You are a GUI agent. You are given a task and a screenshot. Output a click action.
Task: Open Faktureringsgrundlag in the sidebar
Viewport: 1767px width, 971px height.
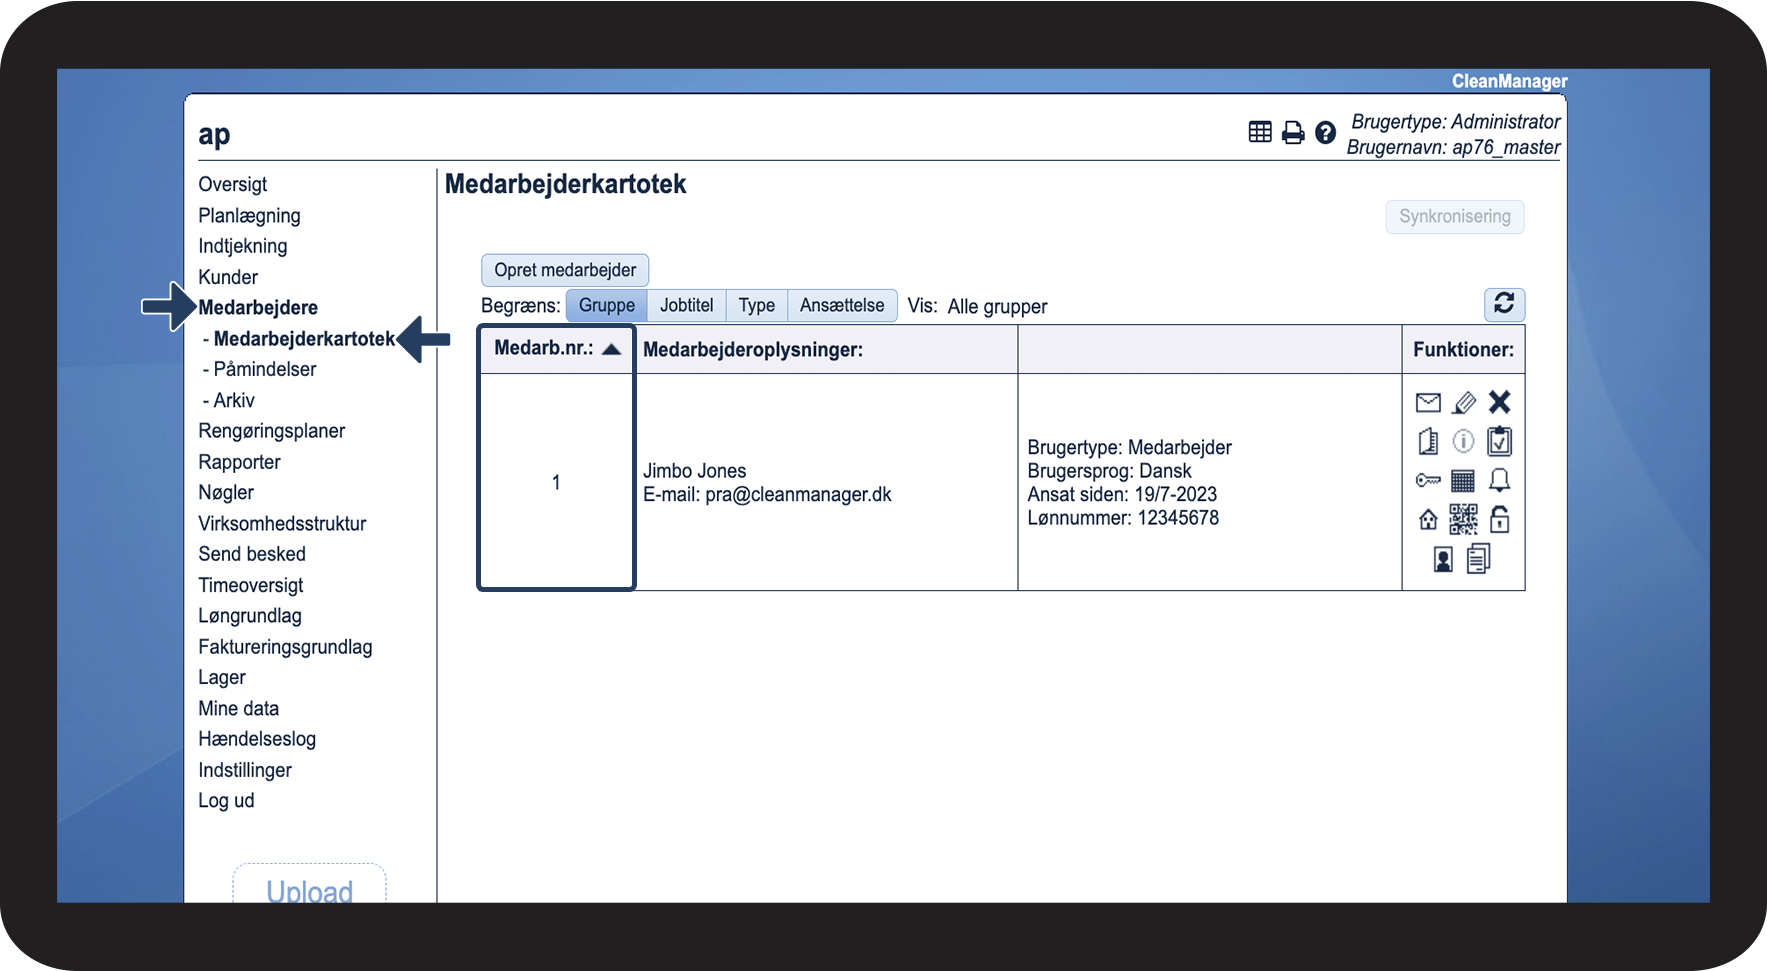pos(285,647)
